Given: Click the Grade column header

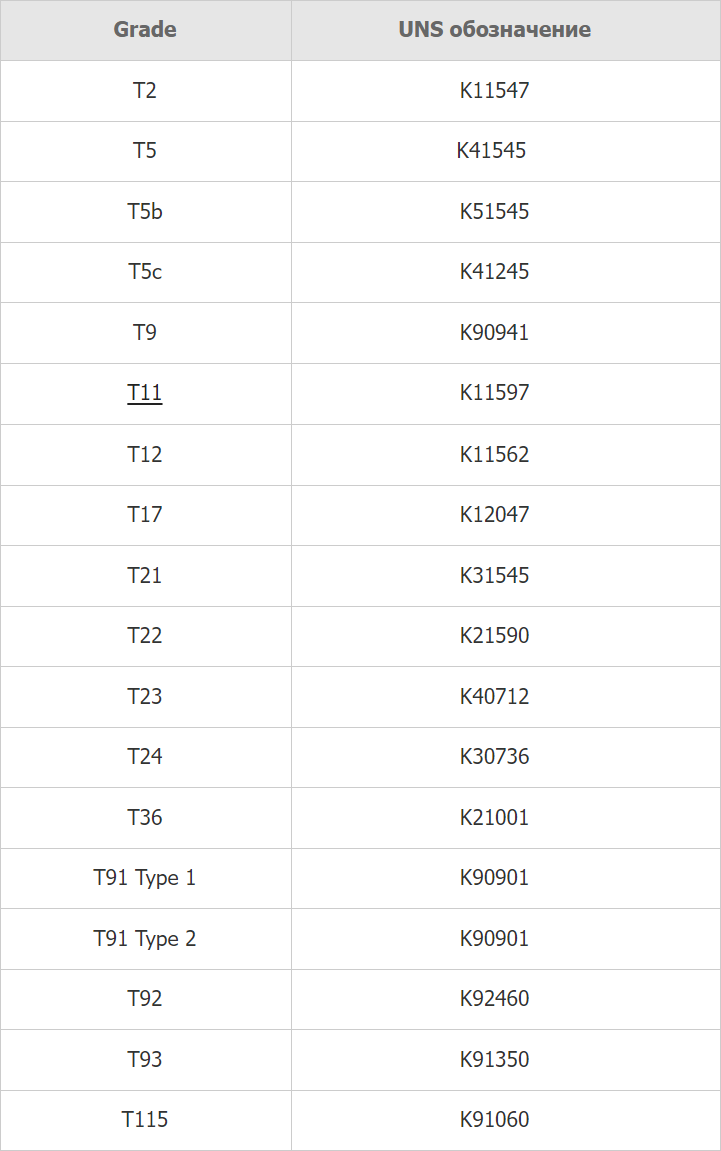Looking at the screenshot, I should (x=145, y=29).
